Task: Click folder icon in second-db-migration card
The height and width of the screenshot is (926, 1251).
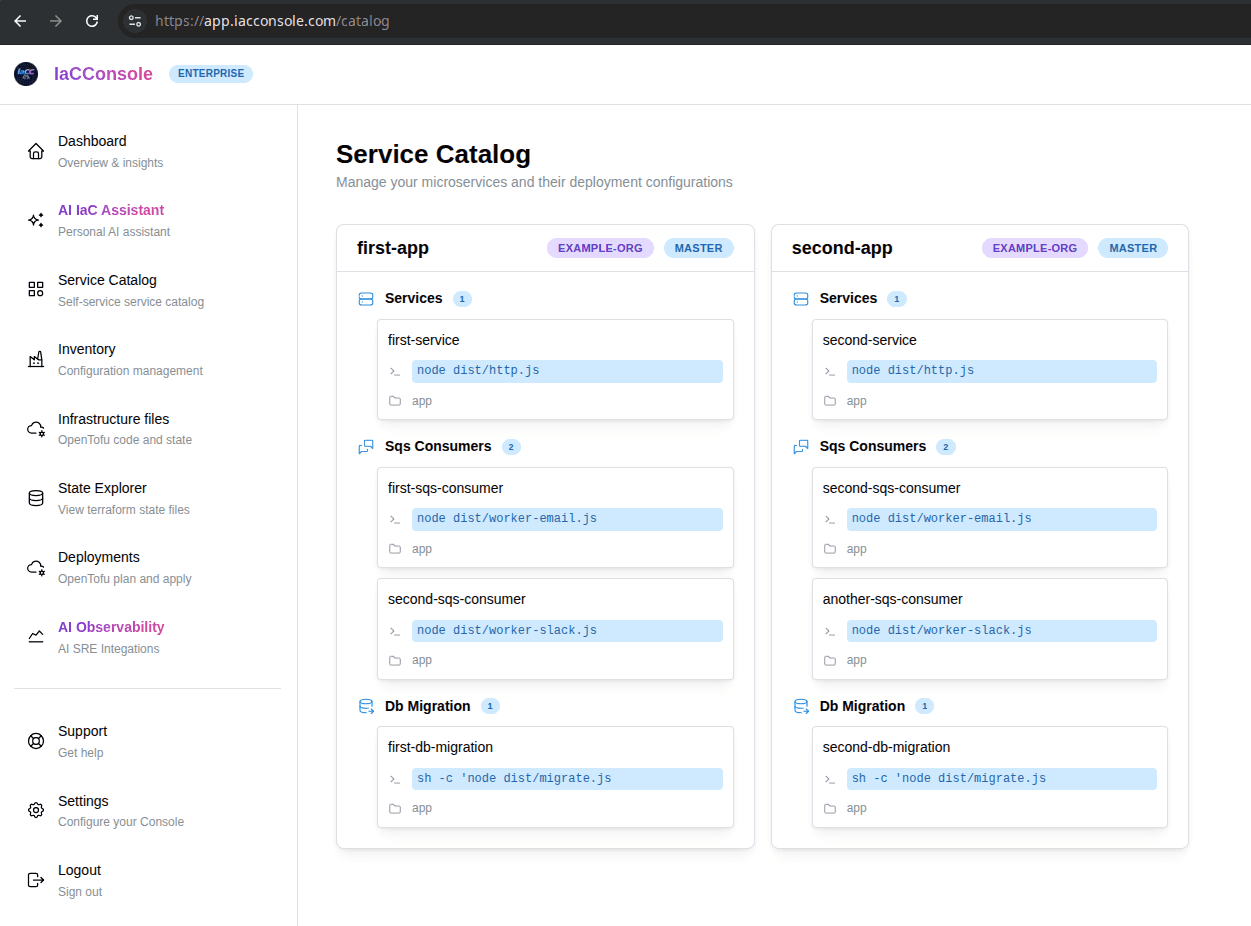Action: 830,808
